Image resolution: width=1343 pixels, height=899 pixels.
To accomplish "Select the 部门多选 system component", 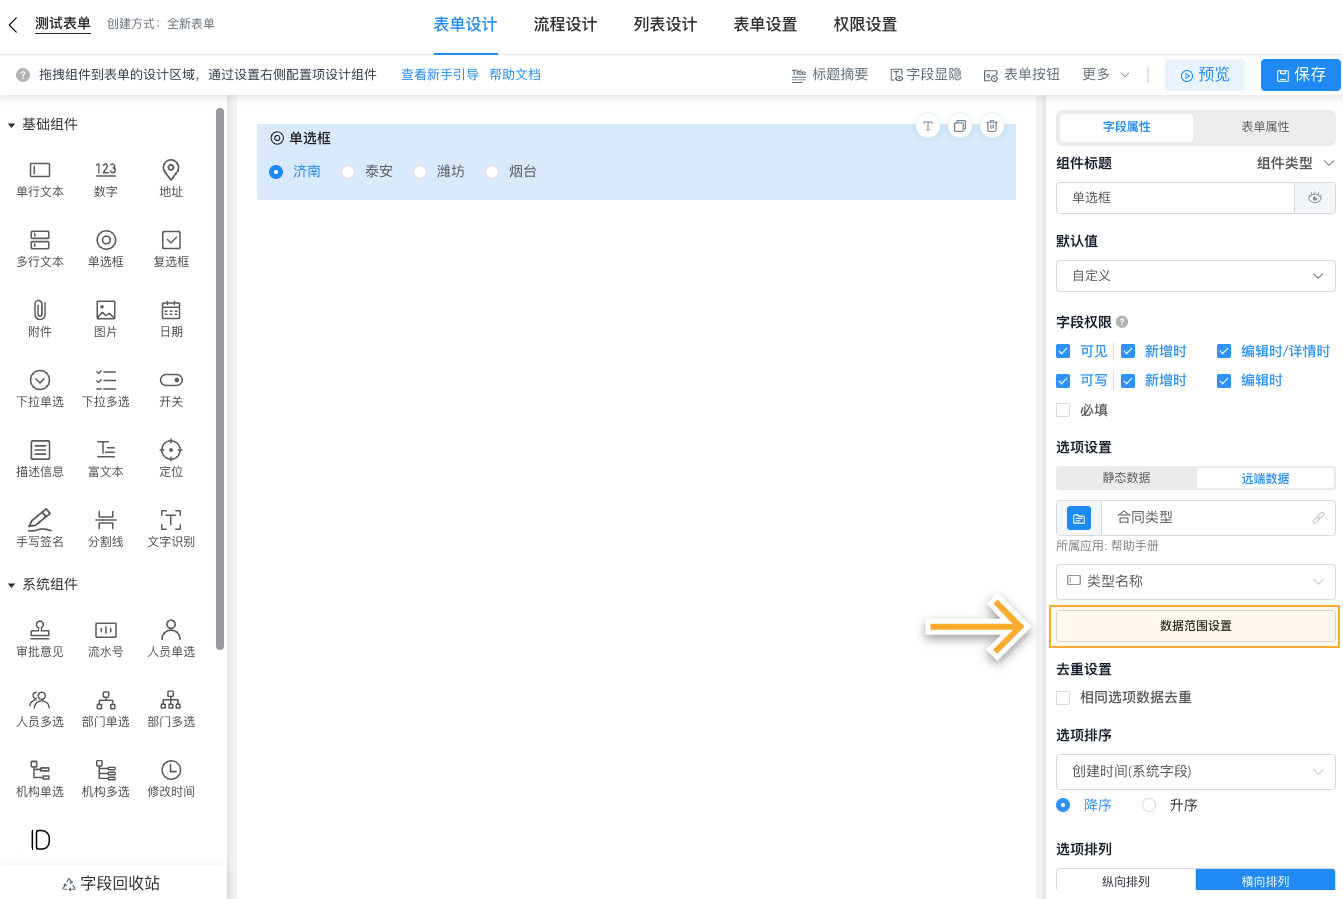I will click(170, 707).
